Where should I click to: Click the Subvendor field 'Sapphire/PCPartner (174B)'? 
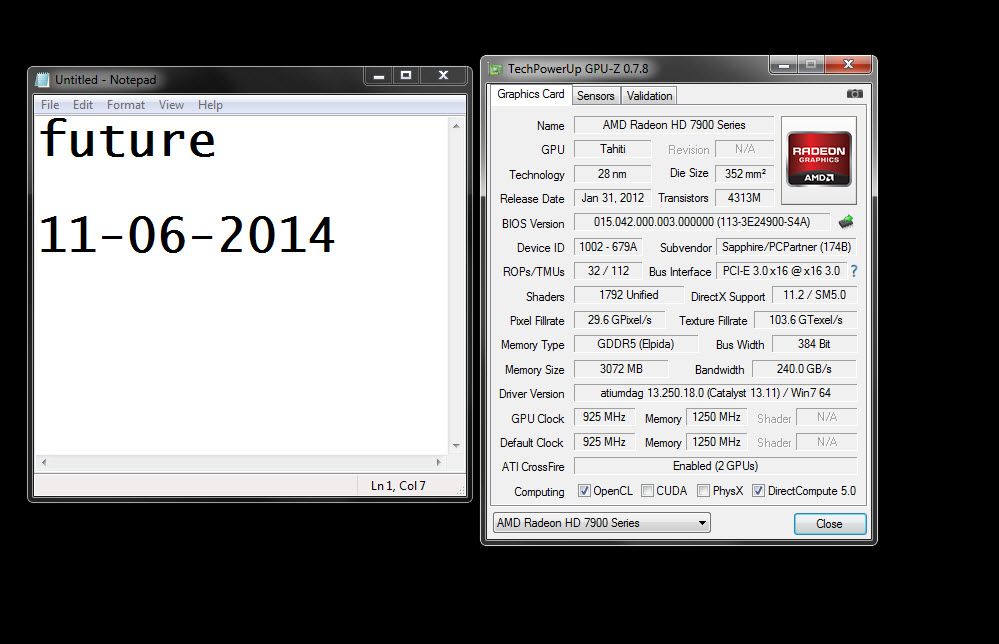(786, 247)
